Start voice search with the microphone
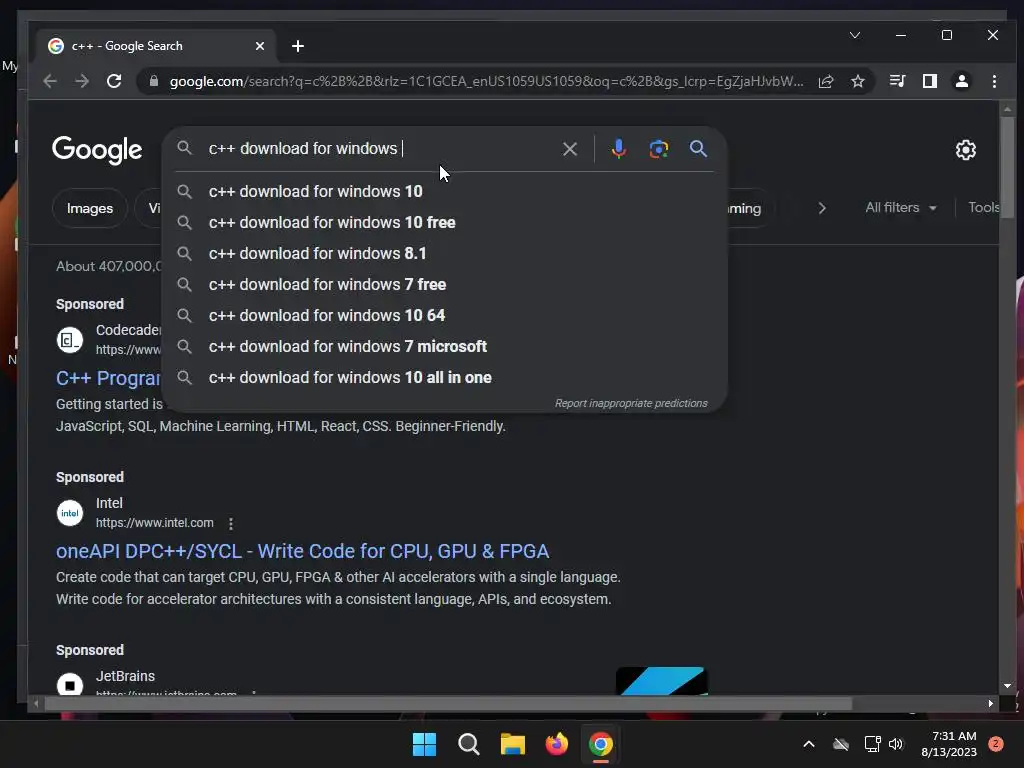Image resolution: width=1024 pixels, height=768 pixels. click(618, 149)
